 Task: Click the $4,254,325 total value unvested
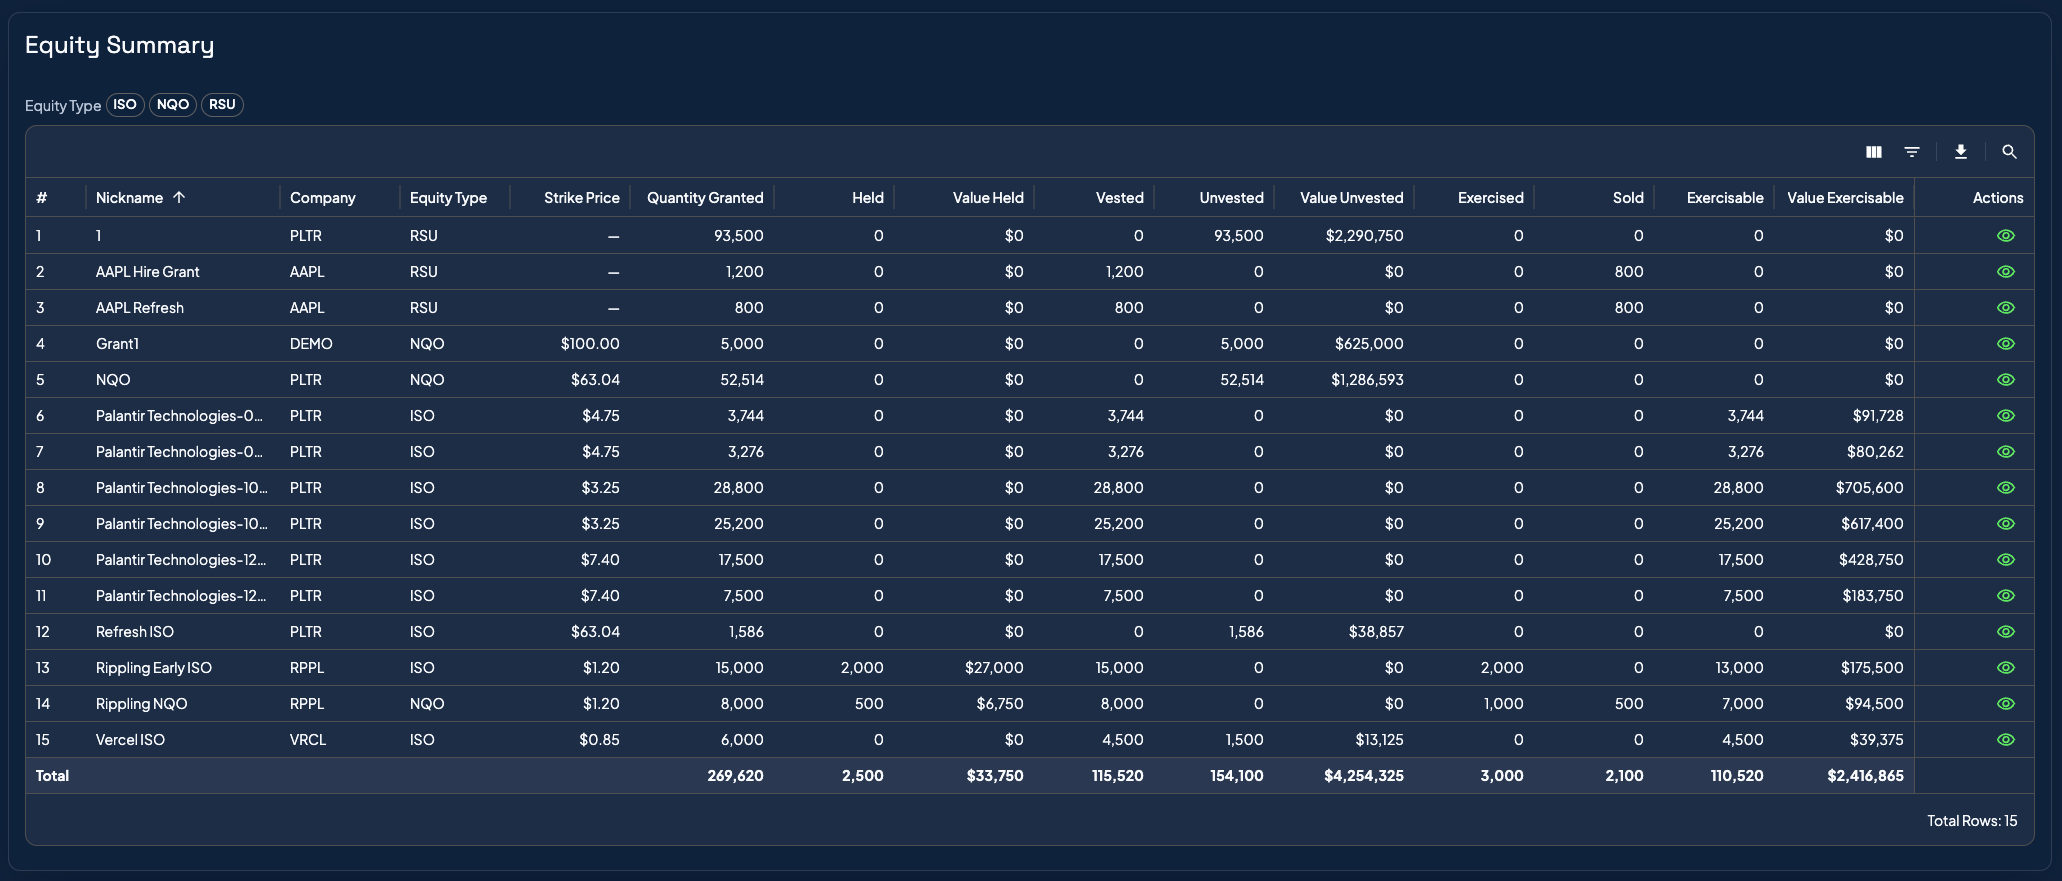[x=1364, y=776]
